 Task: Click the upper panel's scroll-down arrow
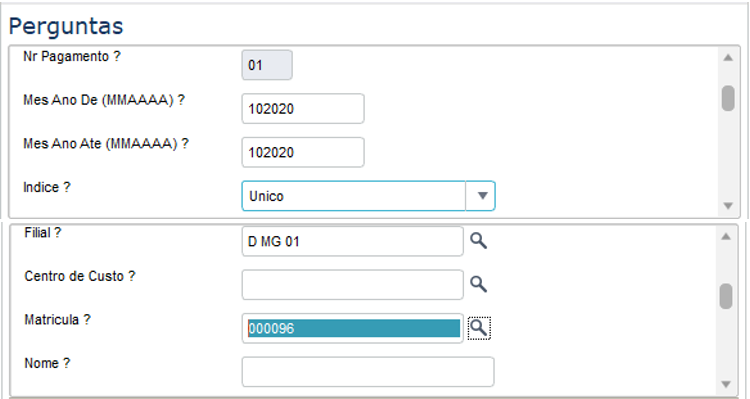point(728,206)
